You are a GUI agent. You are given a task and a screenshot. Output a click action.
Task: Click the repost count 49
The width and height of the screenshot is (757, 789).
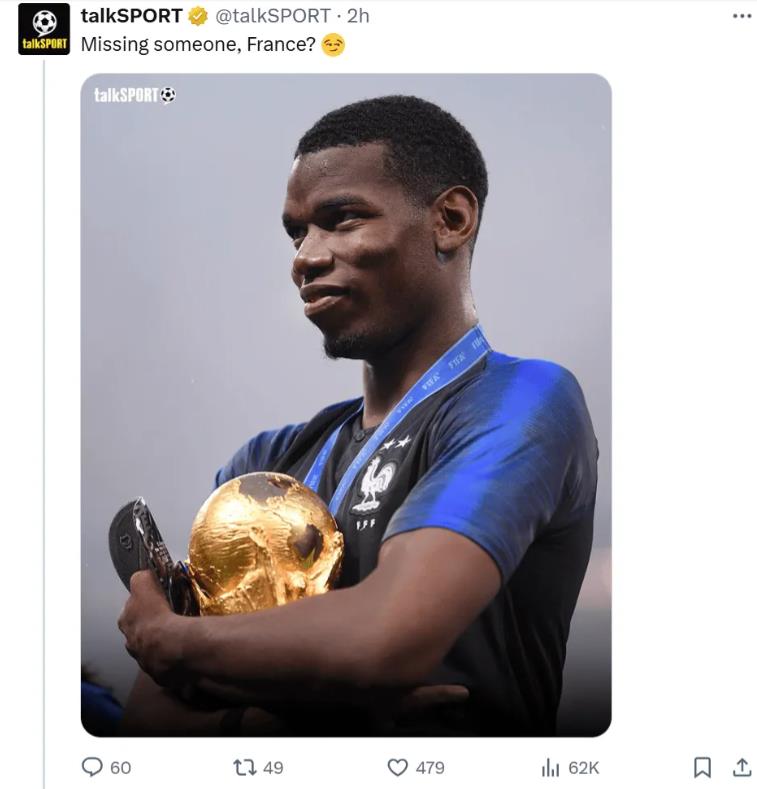click(273, 768)
